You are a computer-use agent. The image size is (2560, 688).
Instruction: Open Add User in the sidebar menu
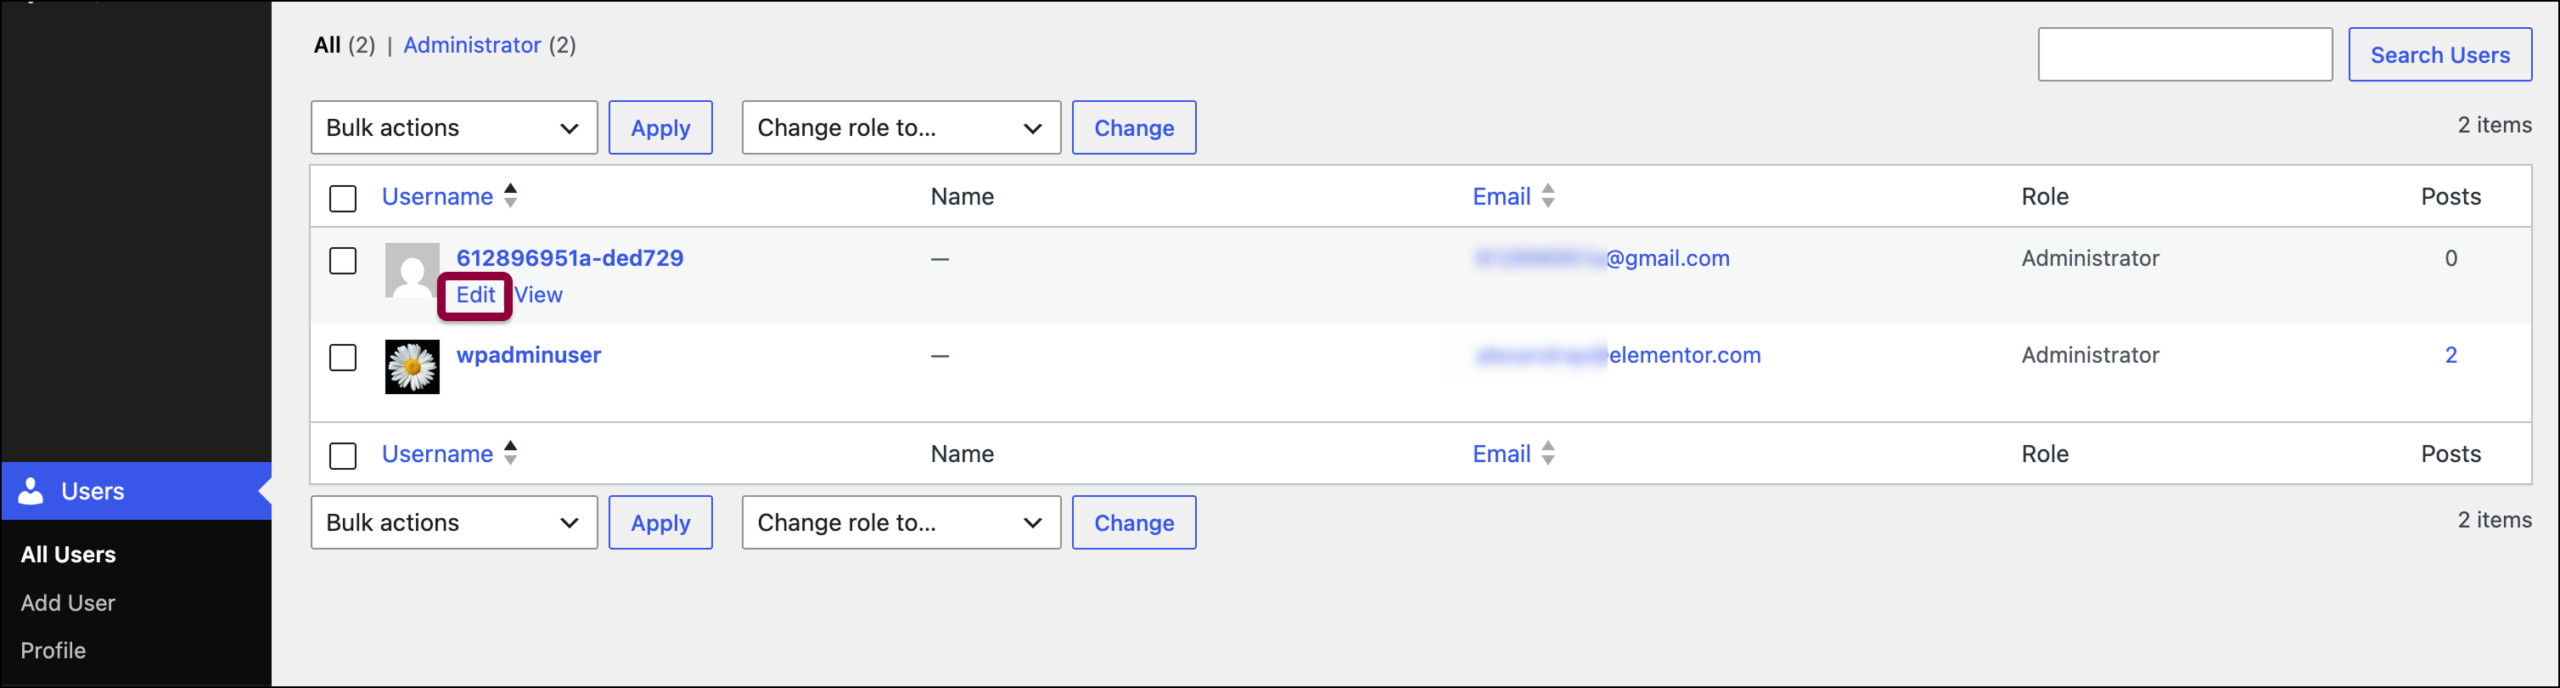pyautogui.click(x=68, y=603)
